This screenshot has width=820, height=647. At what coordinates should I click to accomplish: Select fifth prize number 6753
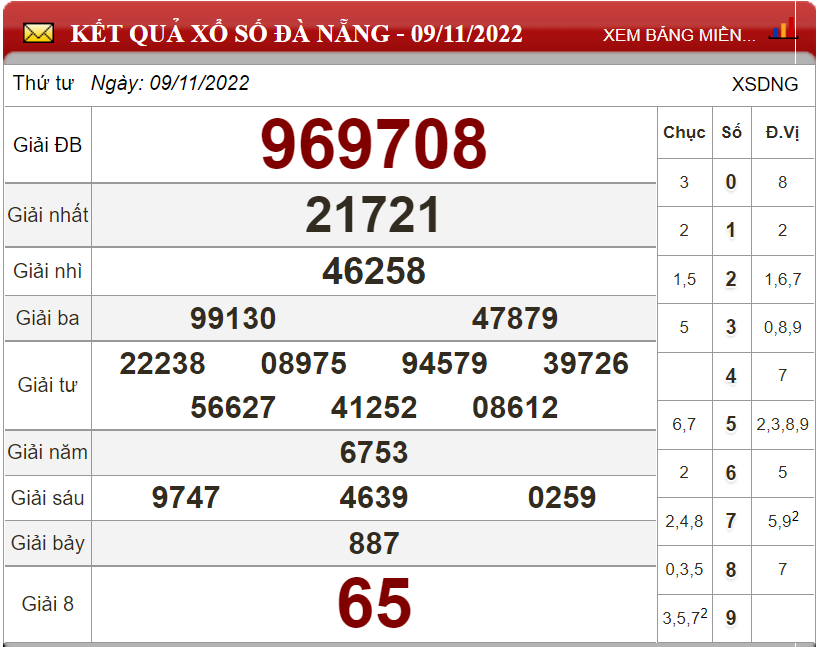click(x=373, y=452)
